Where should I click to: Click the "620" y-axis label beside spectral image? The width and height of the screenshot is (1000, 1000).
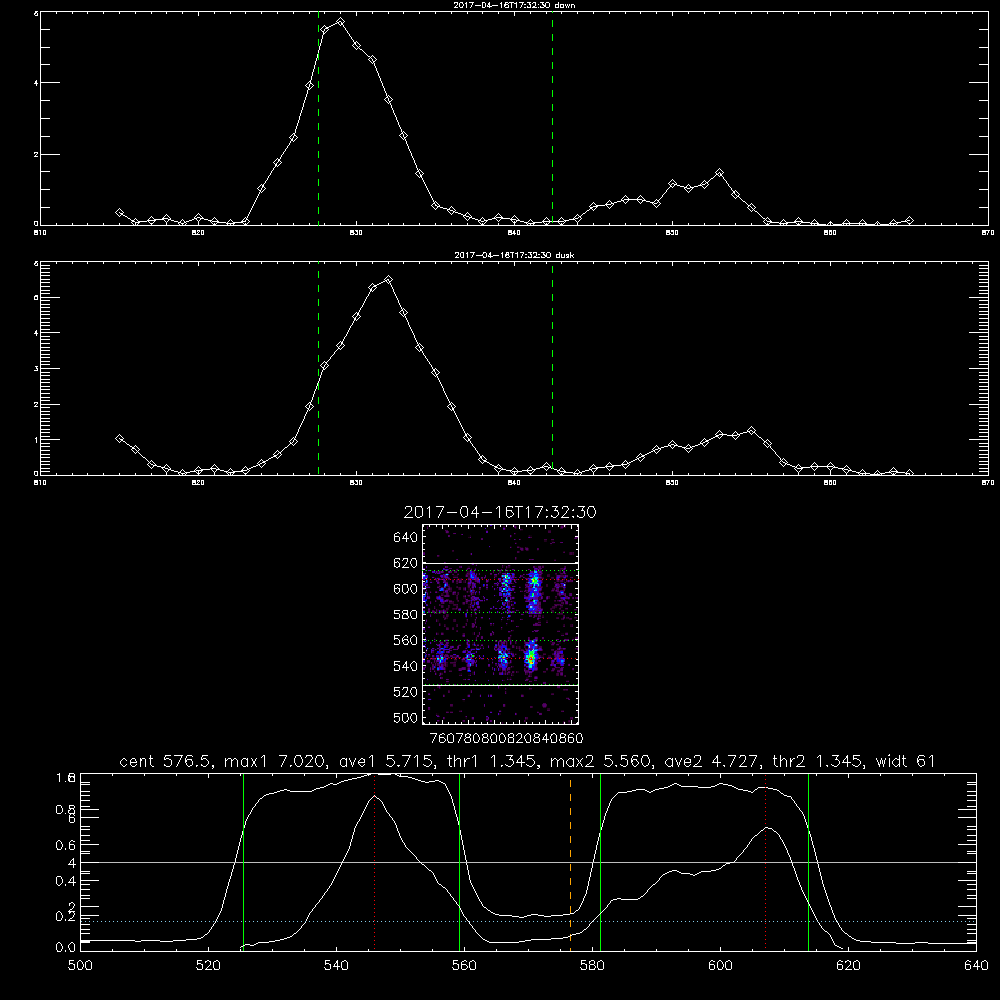[406, 563]
